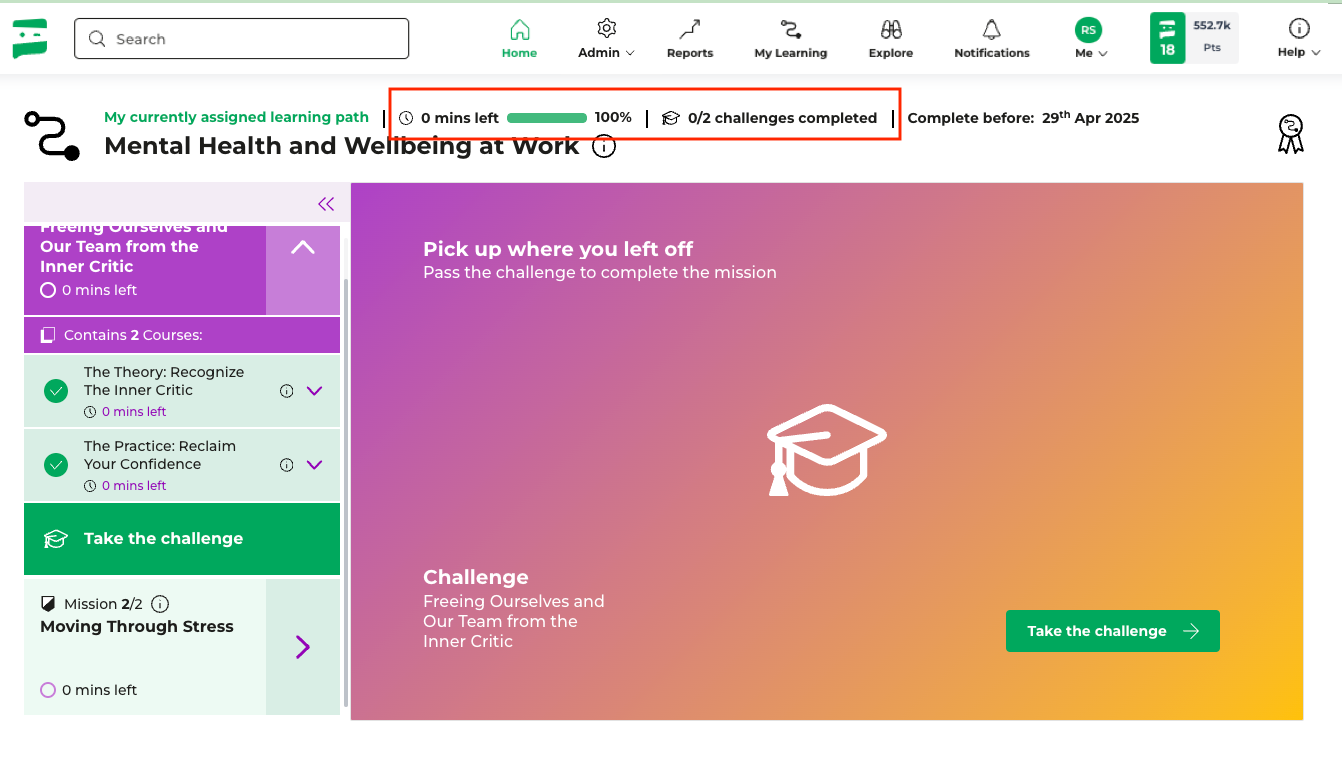Click into the Search field
1342x760 pixels.
pos(242,39)
